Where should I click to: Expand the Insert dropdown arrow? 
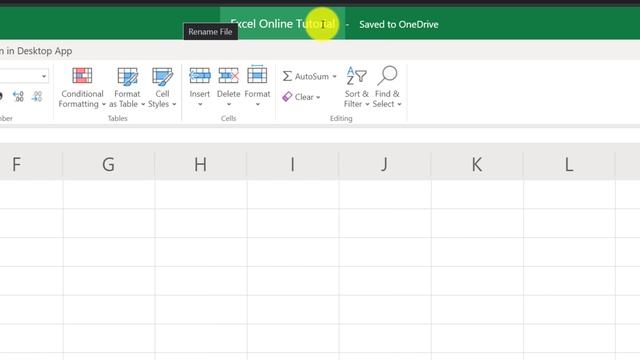[200, 104]
